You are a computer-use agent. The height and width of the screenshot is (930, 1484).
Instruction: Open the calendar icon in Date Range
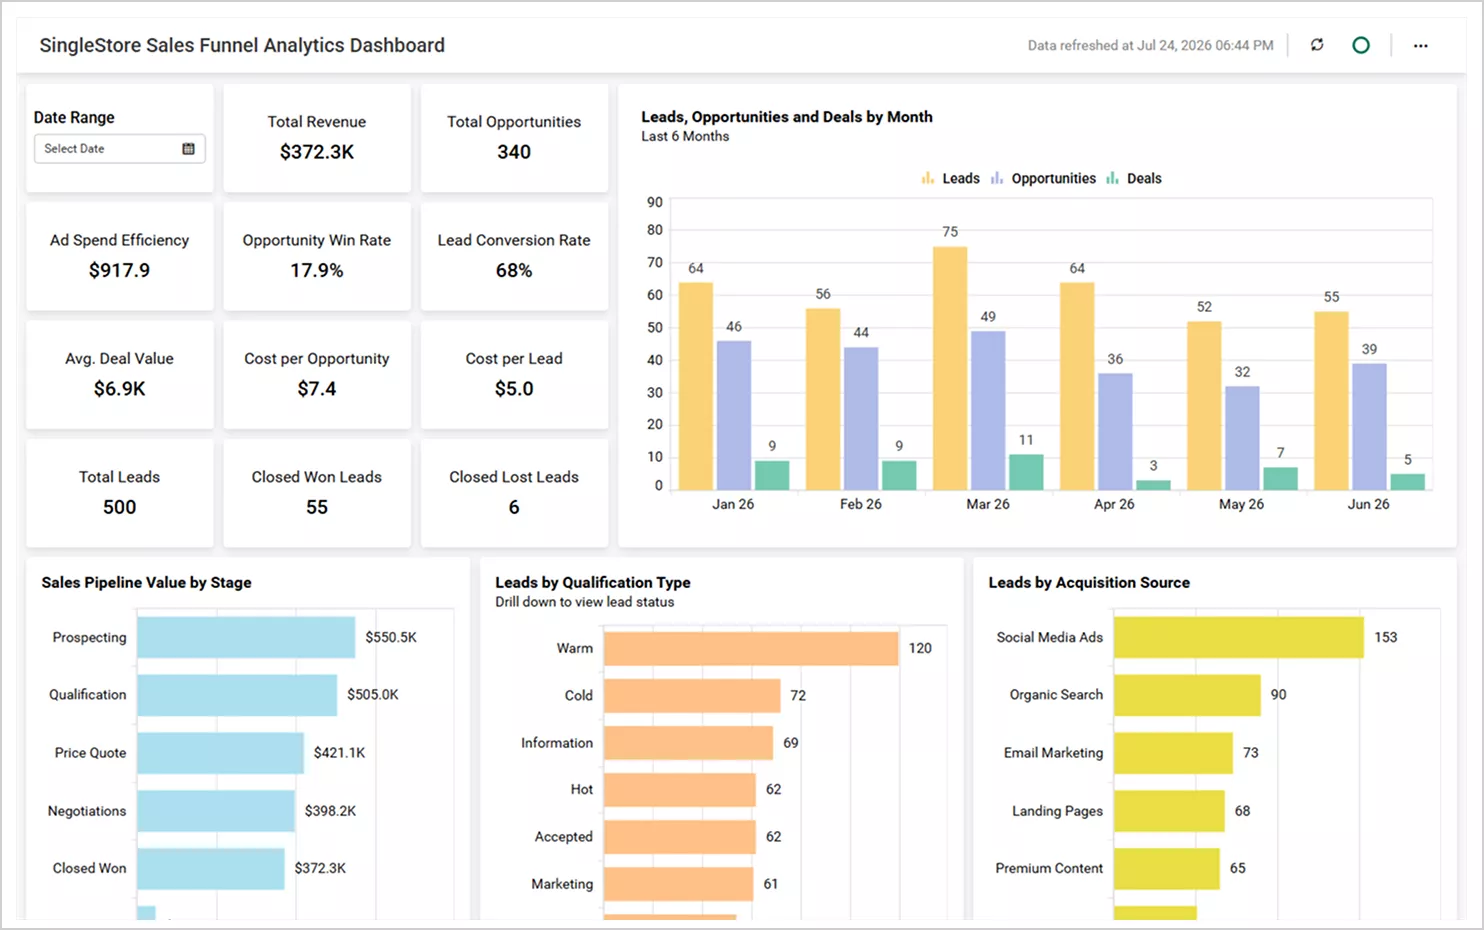pyautogui.click(x=188, y=149)
